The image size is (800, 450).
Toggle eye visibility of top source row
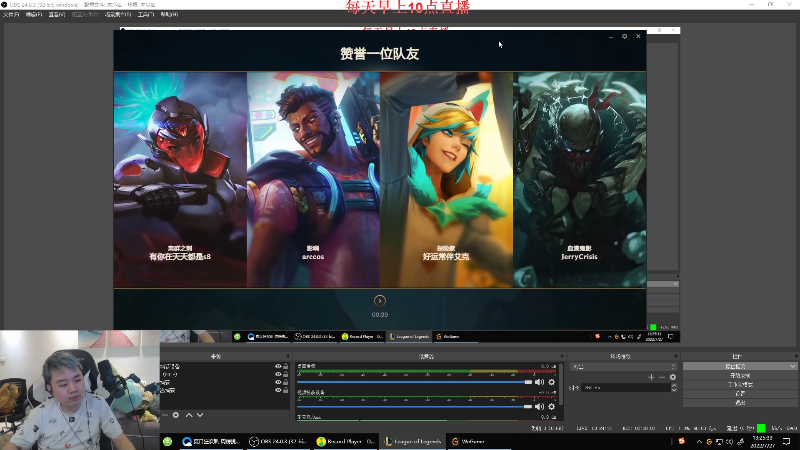pos(278,366)
